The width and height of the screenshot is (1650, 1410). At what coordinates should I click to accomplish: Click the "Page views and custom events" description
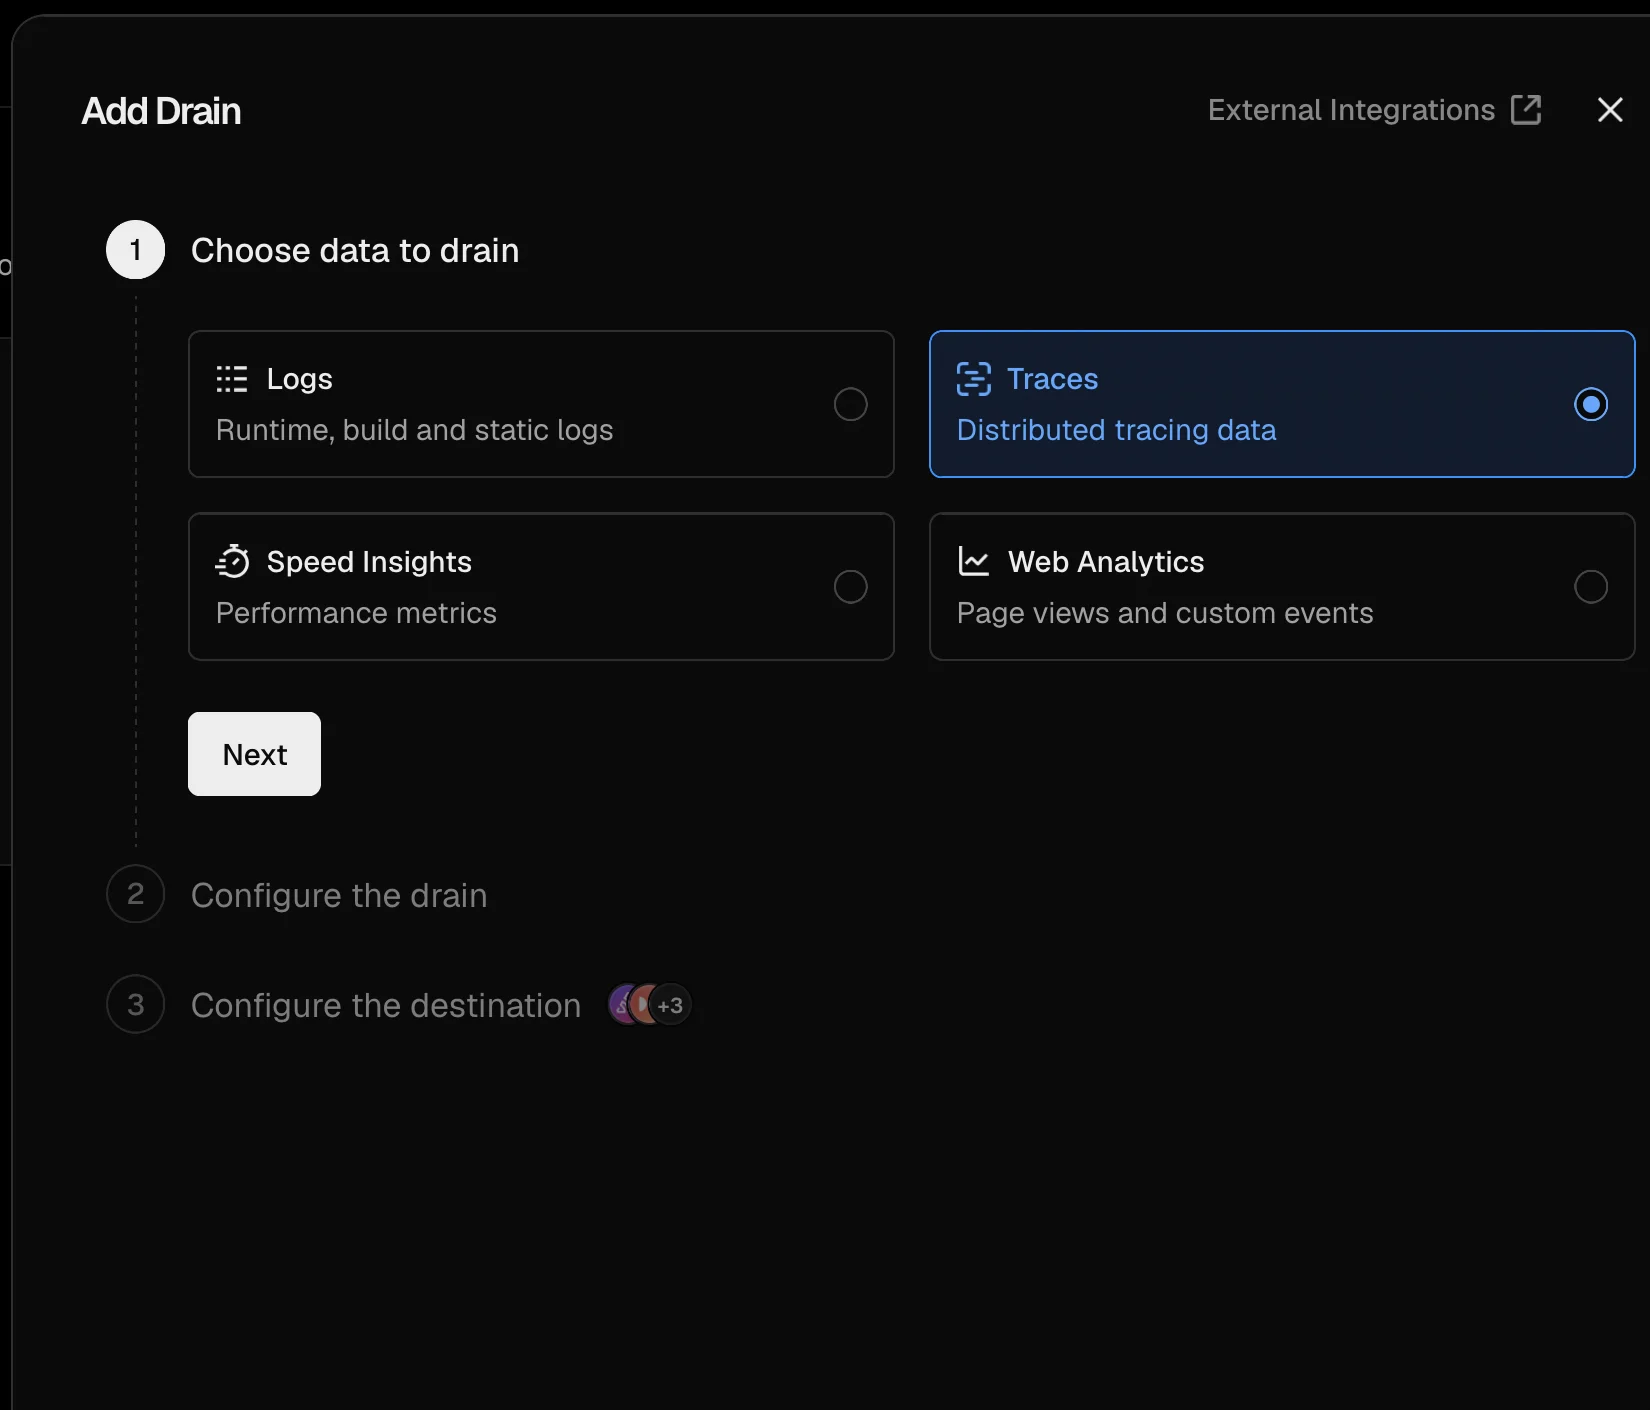tap(1165, 613)
